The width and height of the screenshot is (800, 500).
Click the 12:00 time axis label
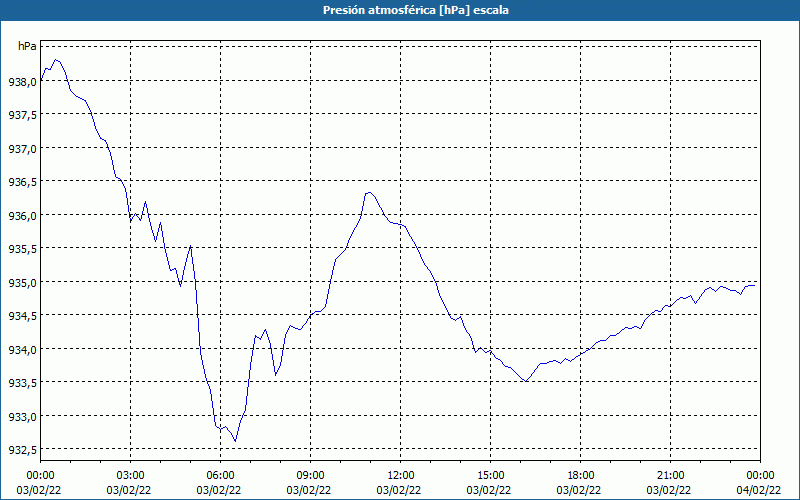pyautogui.click(x=401, y=476)
